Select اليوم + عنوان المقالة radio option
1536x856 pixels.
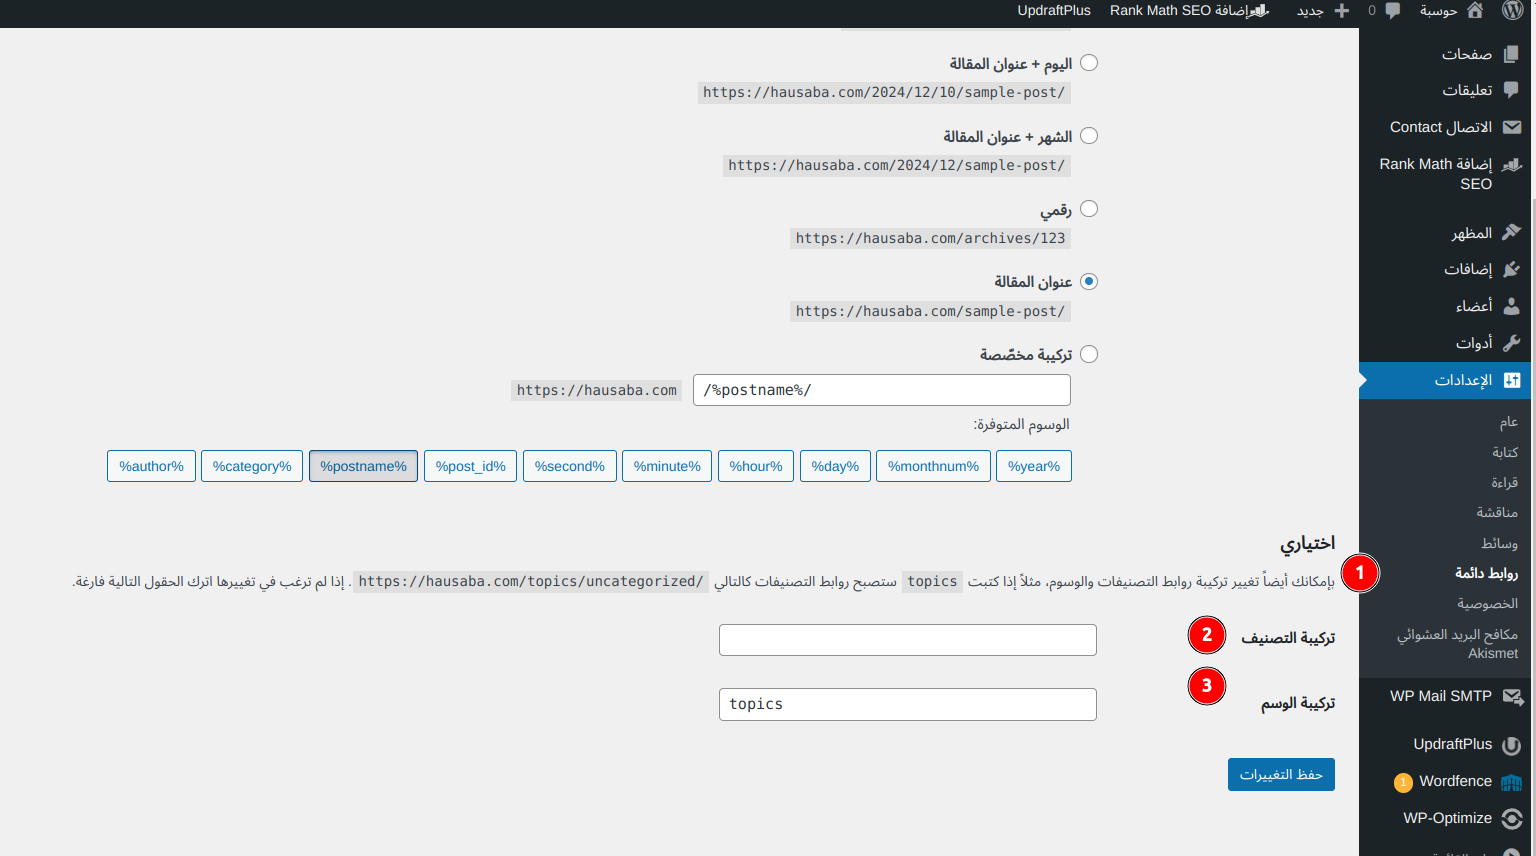tap(1089, 63)
